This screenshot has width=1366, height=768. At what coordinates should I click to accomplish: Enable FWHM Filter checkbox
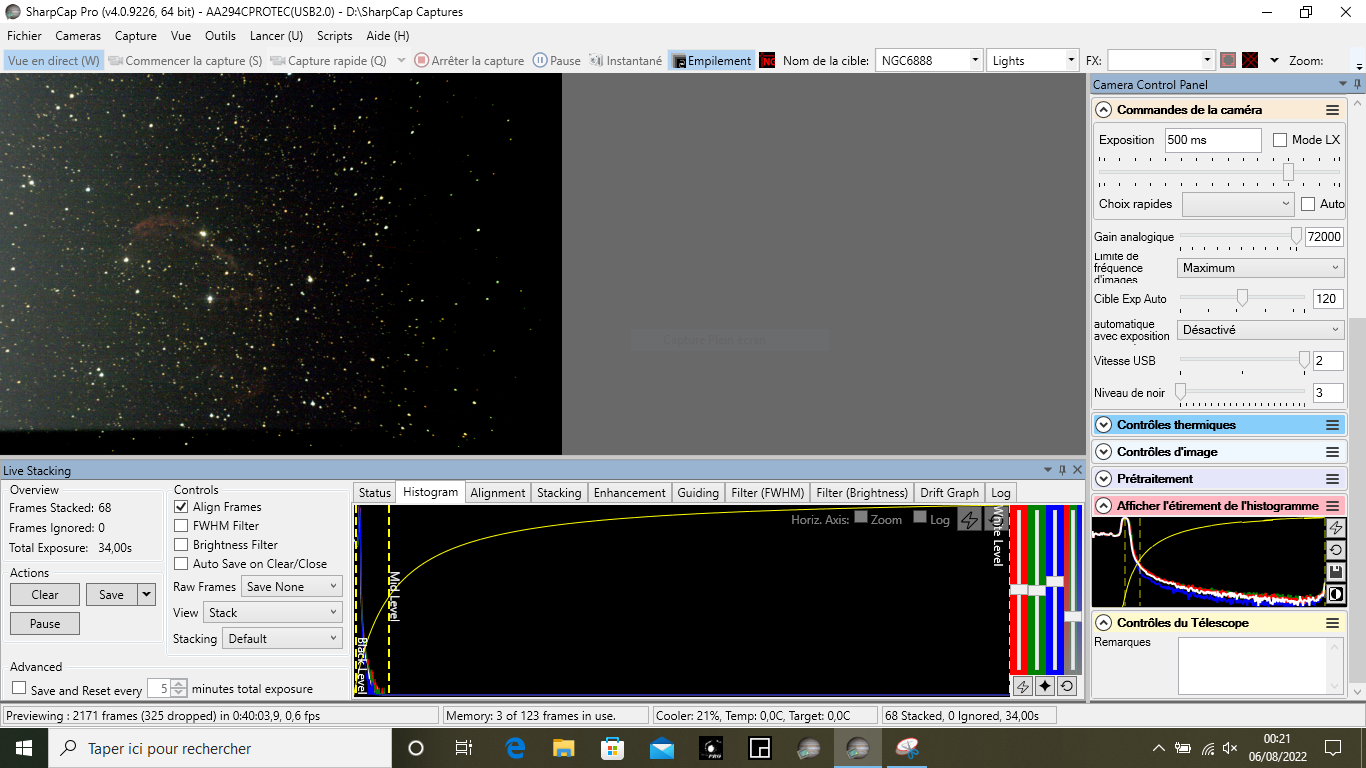coord(181,526)
